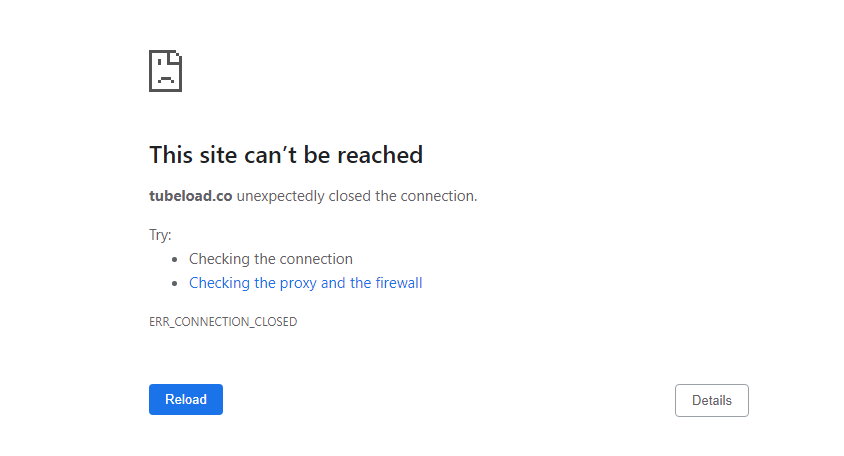Click bullet beside the proxy link
This screenshot has height=456, width=844.
pyautogui.click(x=176, y=283)
